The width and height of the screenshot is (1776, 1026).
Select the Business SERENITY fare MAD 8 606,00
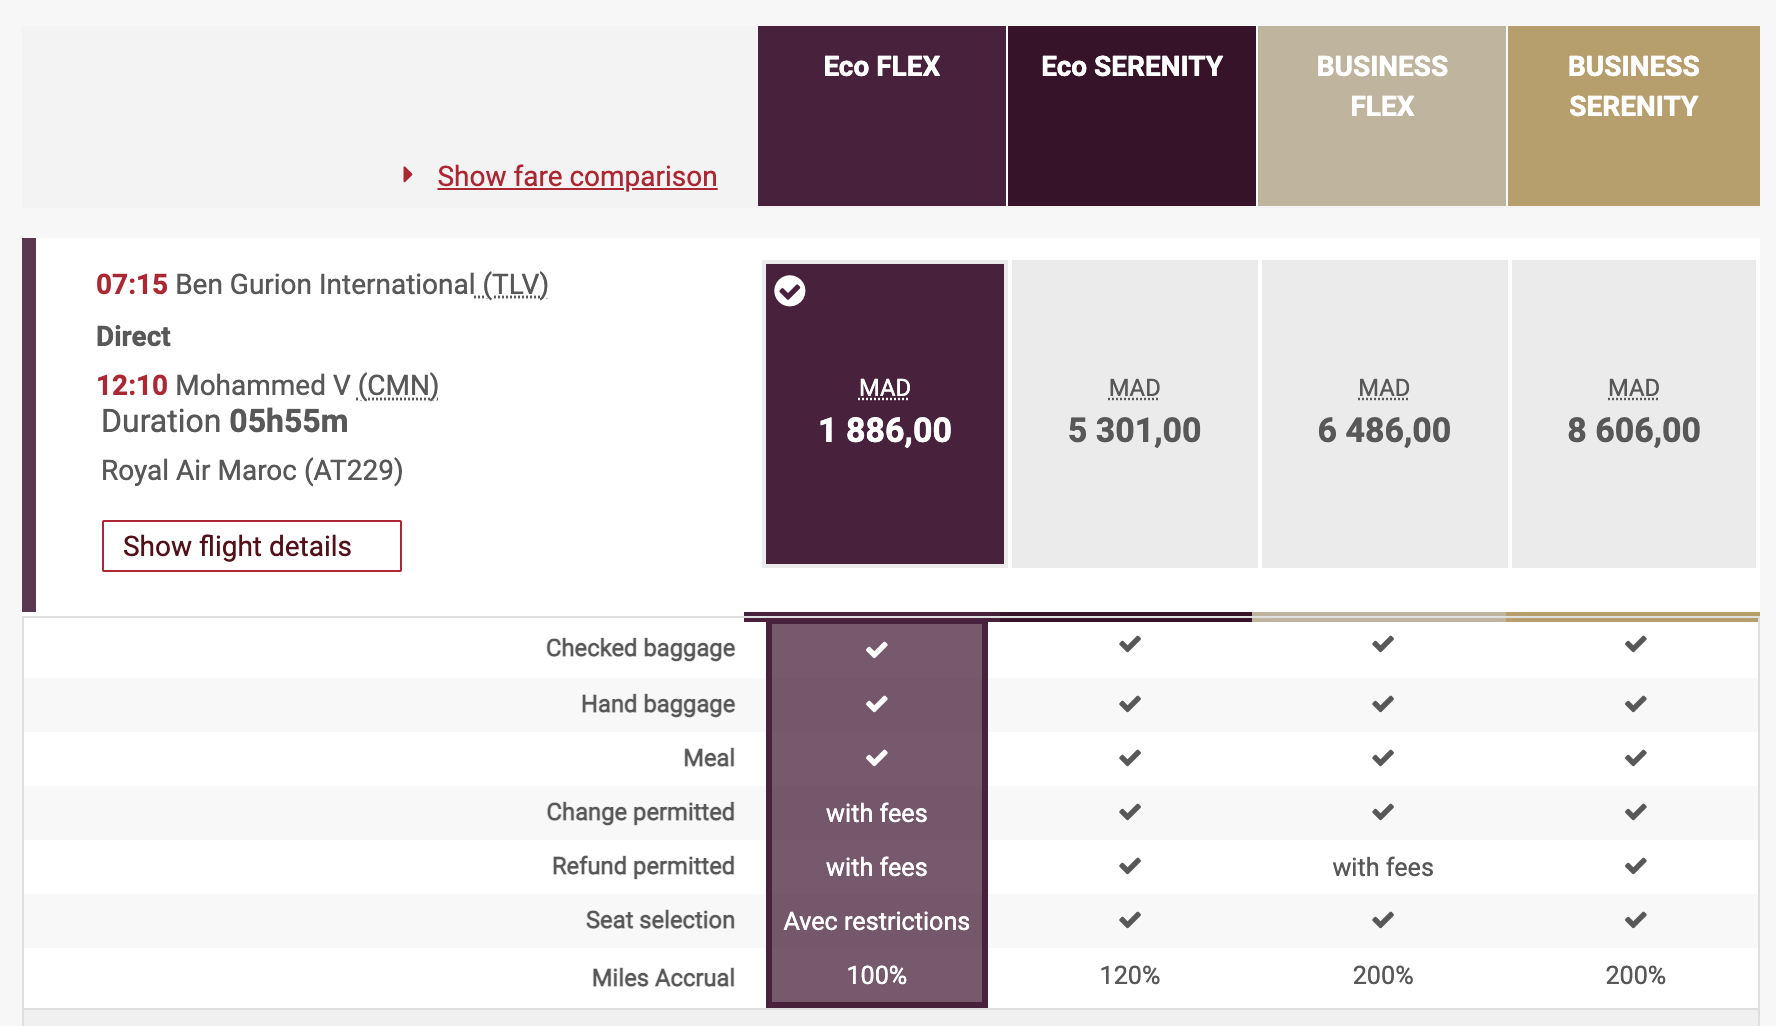[1634, 414]
